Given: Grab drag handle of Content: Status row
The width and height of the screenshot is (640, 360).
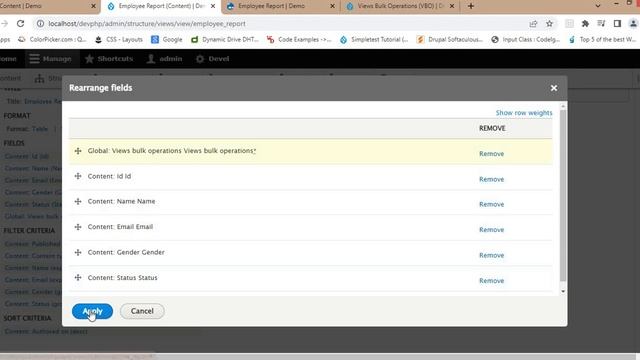Looking at the screenshot, I should (x=78, y=278).
